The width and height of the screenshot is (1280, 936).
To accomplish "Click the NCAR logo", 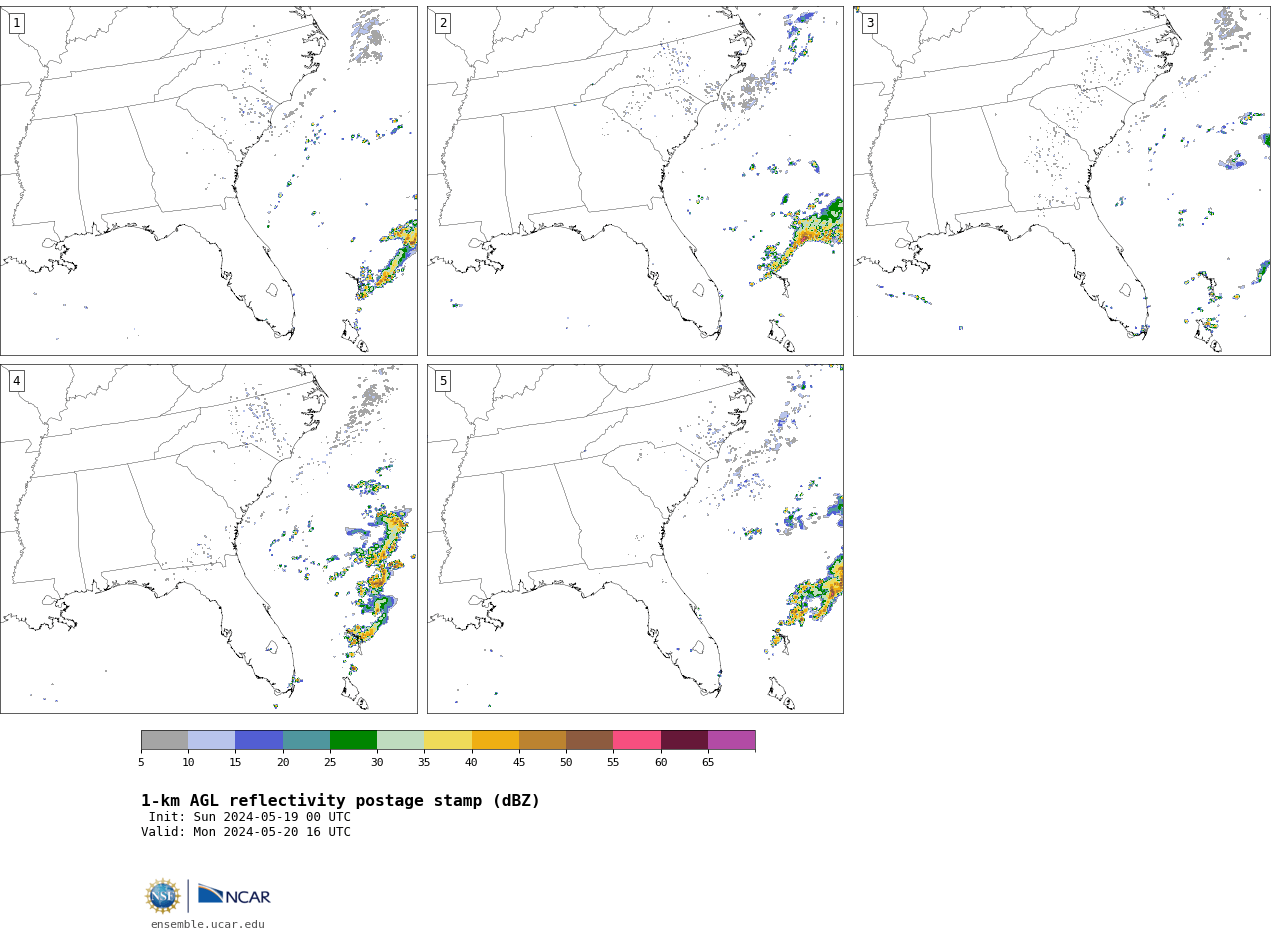I will (x=234, y=896).
